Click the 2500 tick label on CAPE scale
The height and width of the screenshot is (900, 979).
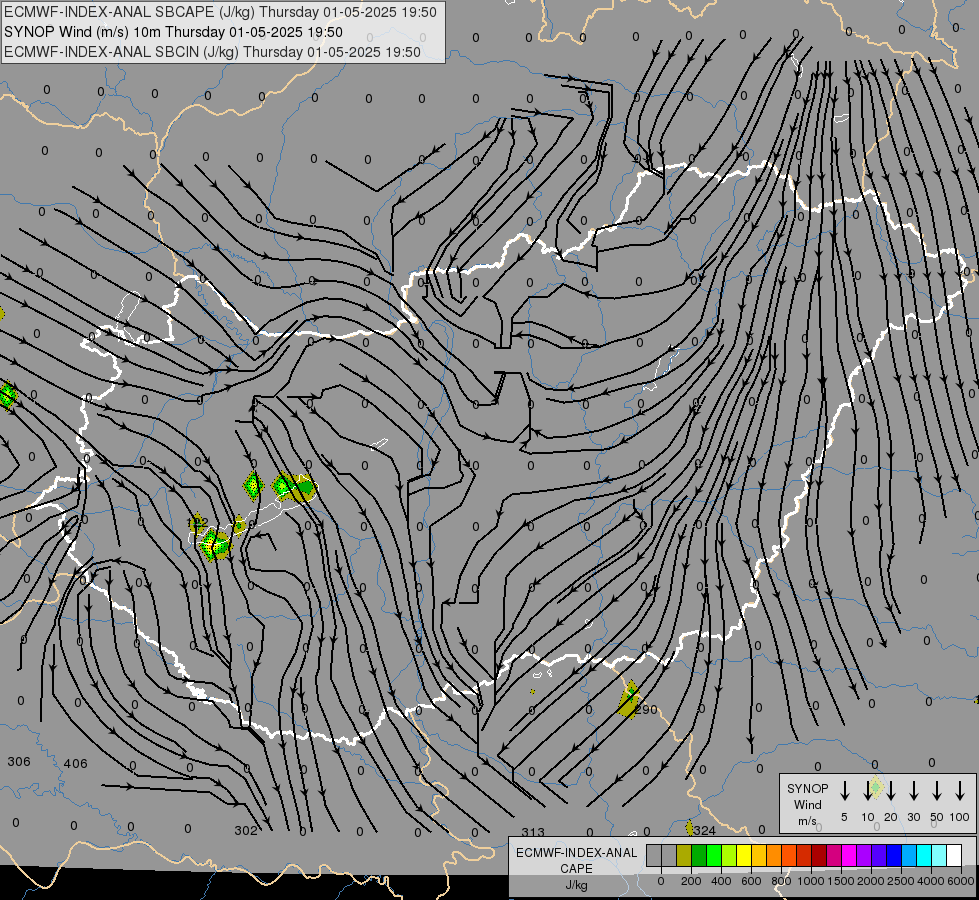tap(901, 881)
